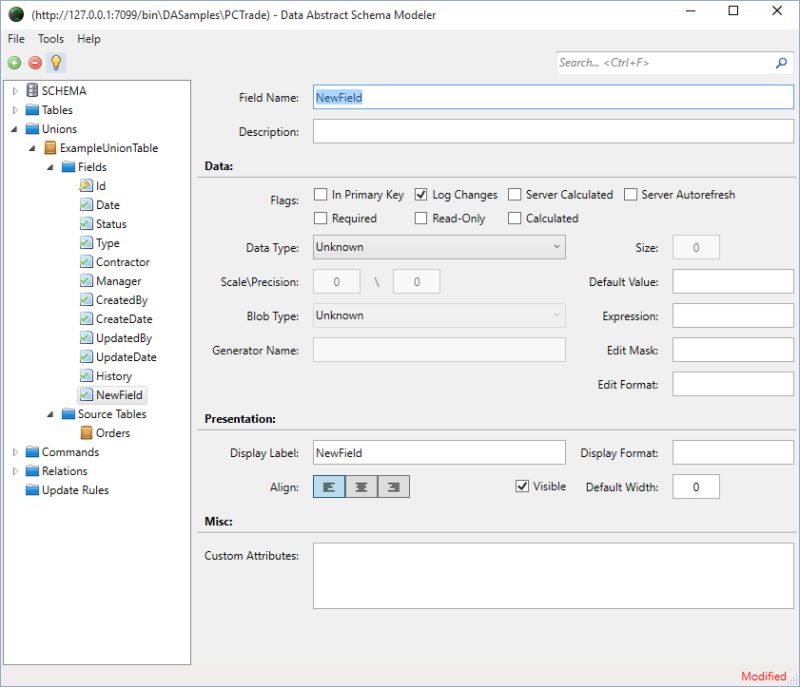Open the Tools menu
800x687 pixels.
51,39
